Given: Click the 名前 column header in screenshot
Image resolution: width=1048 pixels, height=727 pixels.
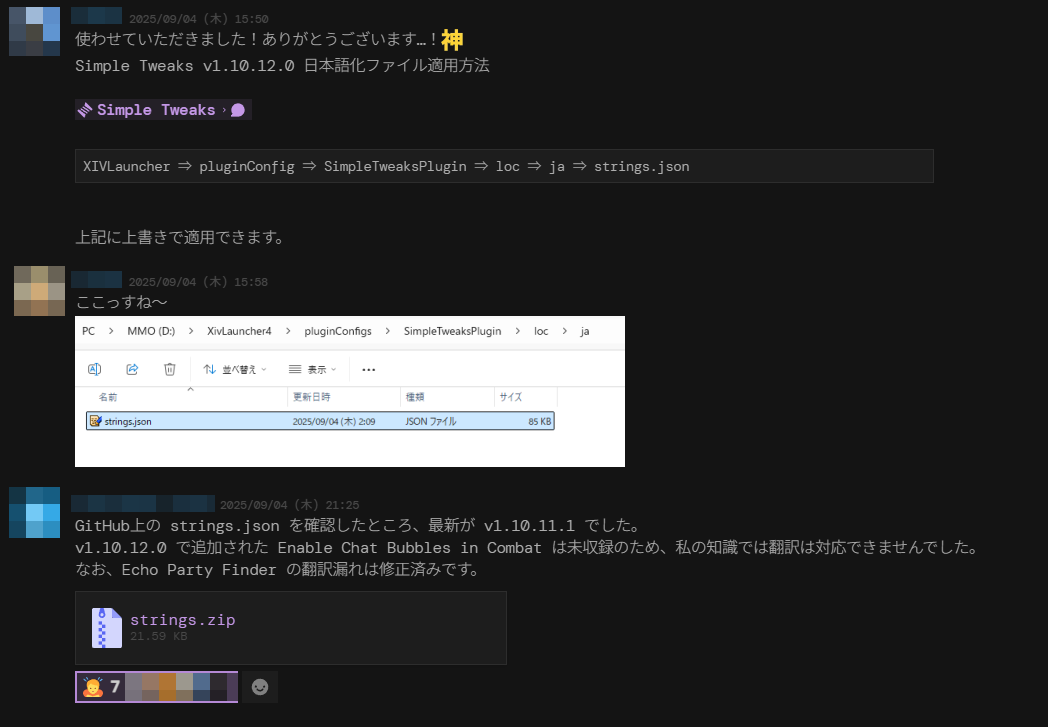Looking at the screenshot, I should point(108,397).
